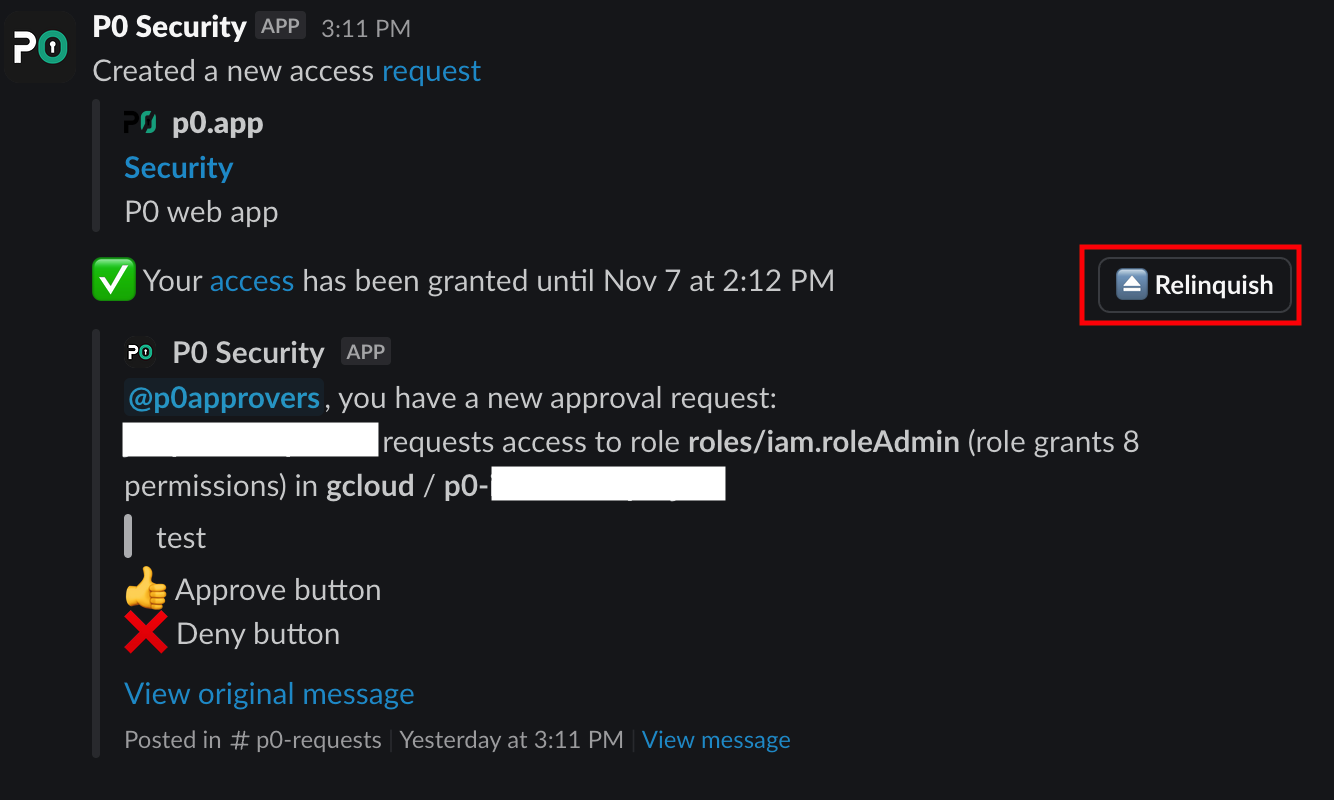The width and height of the screenshot is (1334, 800).
Task: Click the "Posted in # p0-requests" text
Action: (253, 740)
